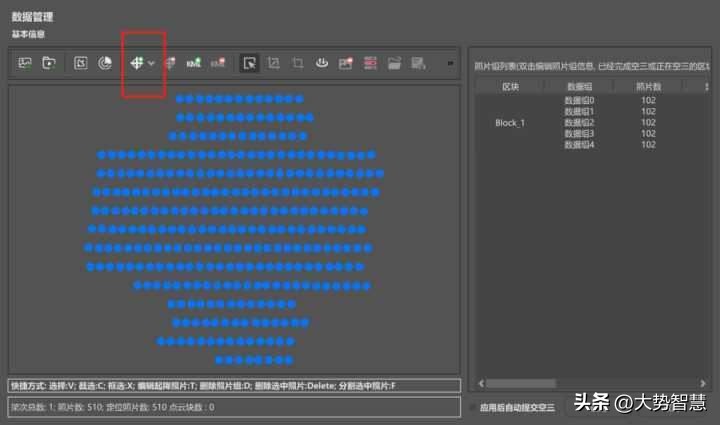Image resolution: width=720 pixels, height=425 pixels.
Task: Select the 数据组3 row
Action: pyautogui.click(x=579, y=134)
